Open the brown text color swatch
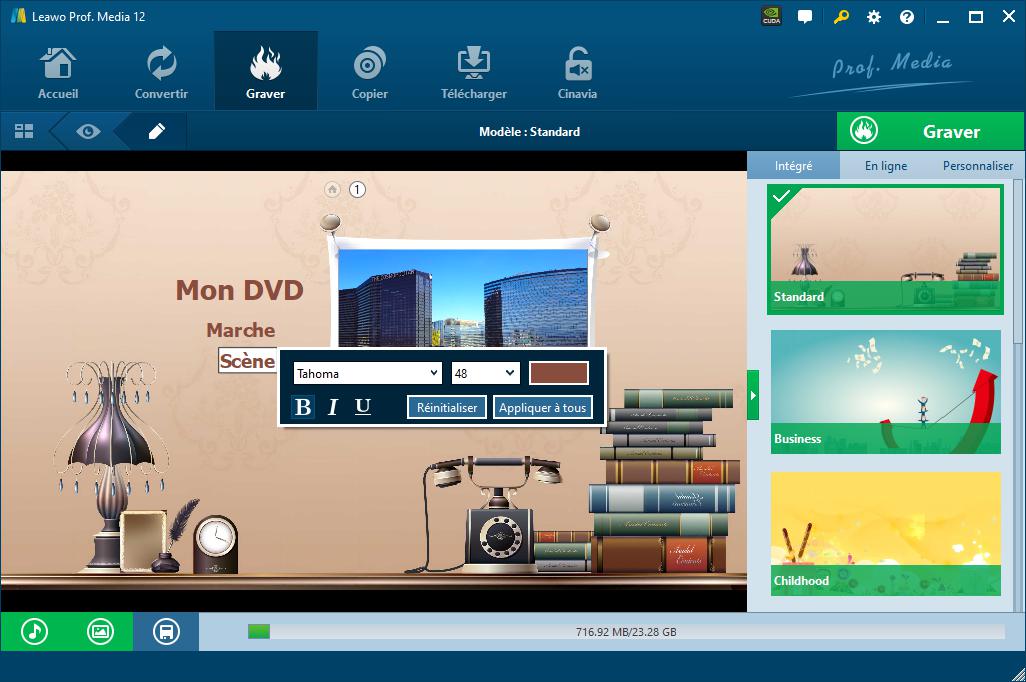The height and width of the screenshot is (682, 1026). tap(559, 373)
